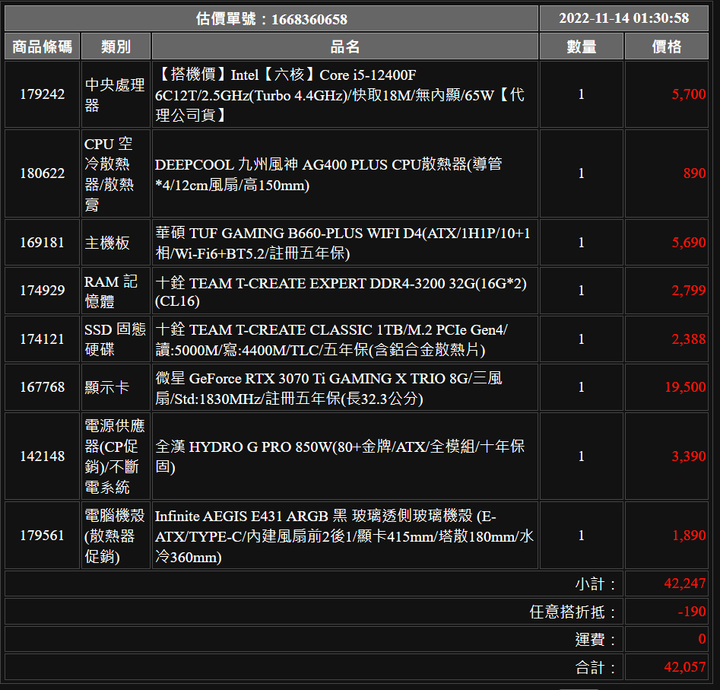Click the subtotal amount 42,247
This screenshot has height=690, width=720.
coord(685,583)
